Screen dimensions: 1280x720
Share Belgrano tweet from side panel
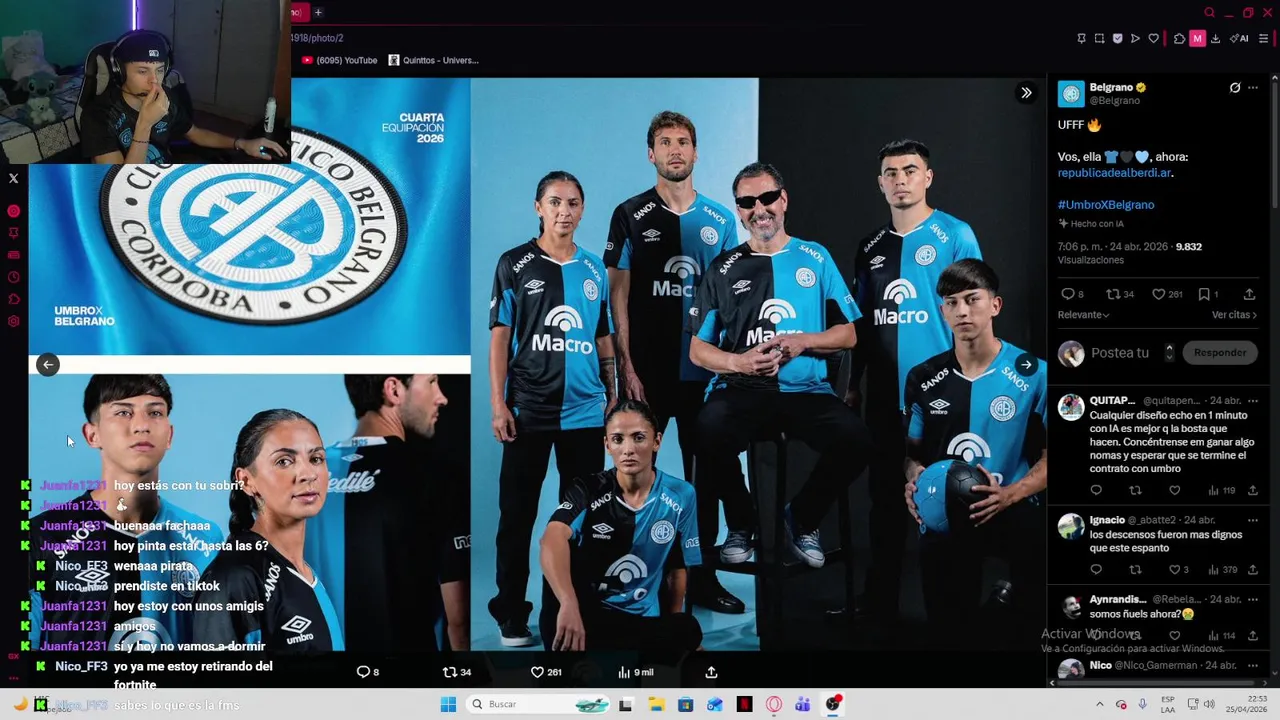pyautogui.click(x=1249, y=294)
